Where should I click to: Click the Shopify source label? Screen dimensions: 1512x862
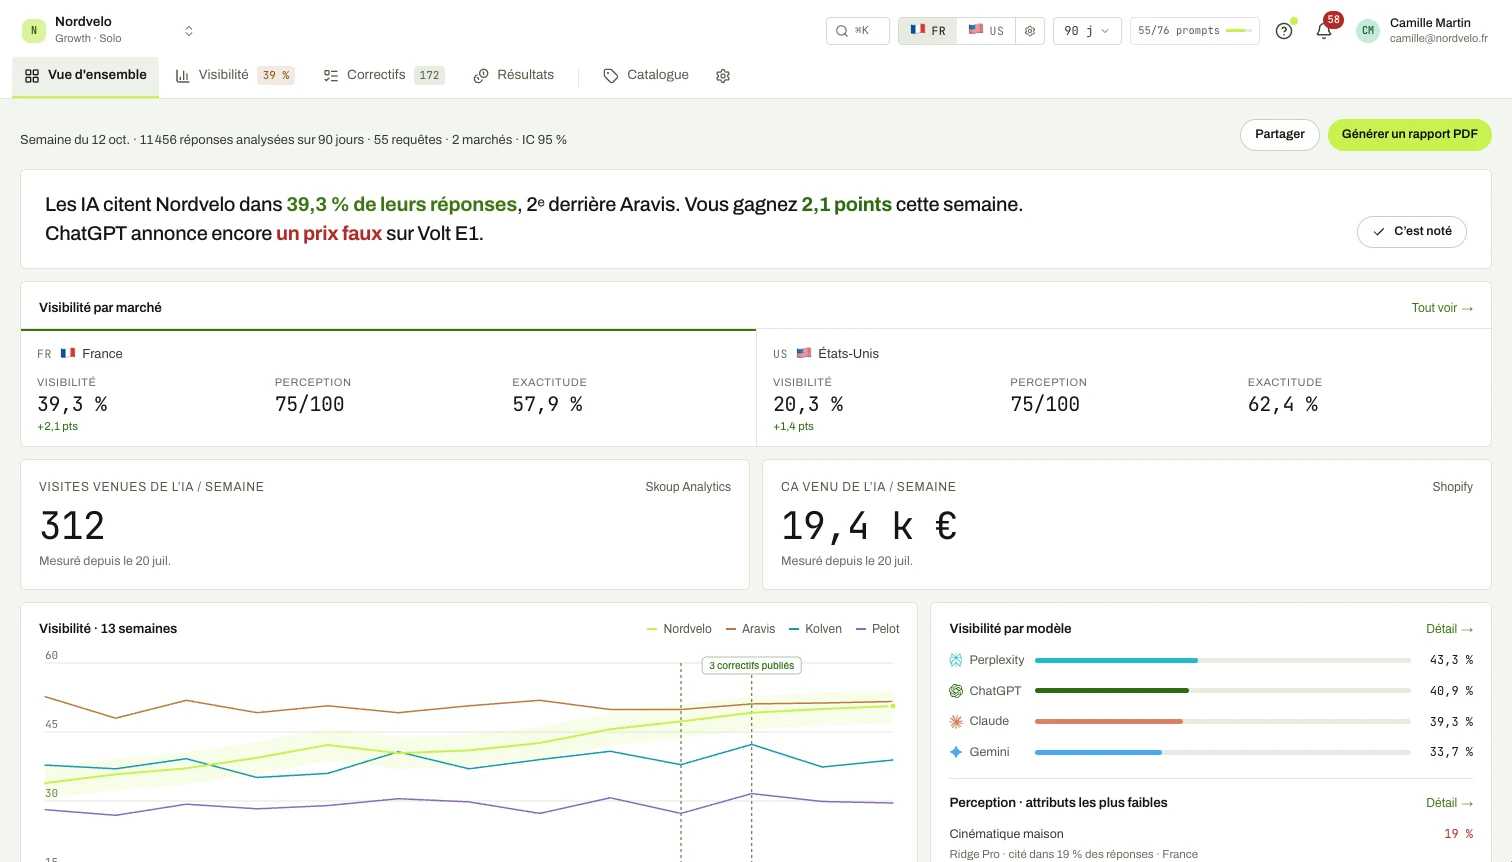click(x=1452, y=487)
